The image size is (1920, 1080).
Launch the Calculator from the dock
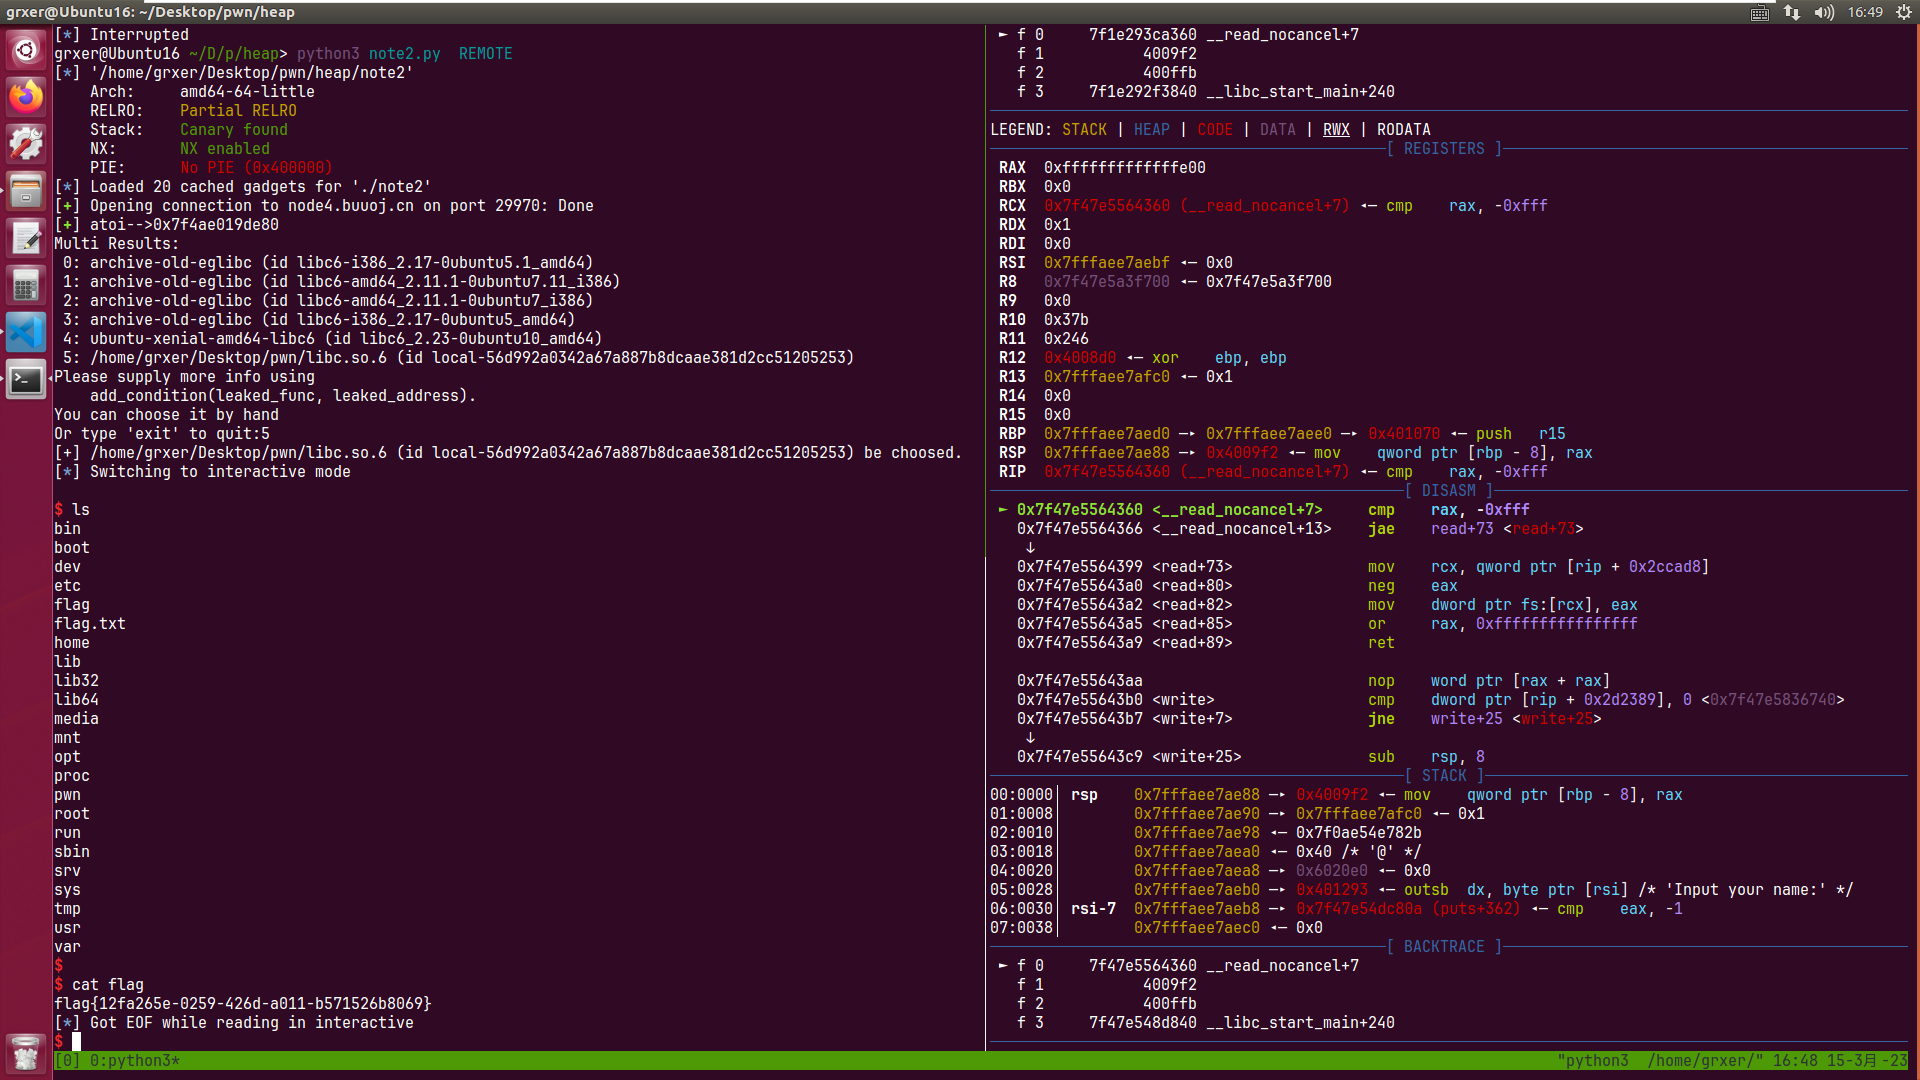[x=26, y=285]
